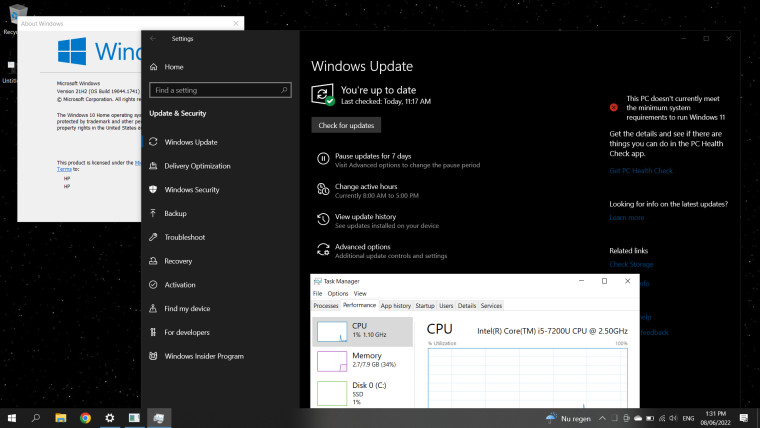Show hidden system tray icons
The width and height of the screenshot is (760, 428).
point(602,418)
